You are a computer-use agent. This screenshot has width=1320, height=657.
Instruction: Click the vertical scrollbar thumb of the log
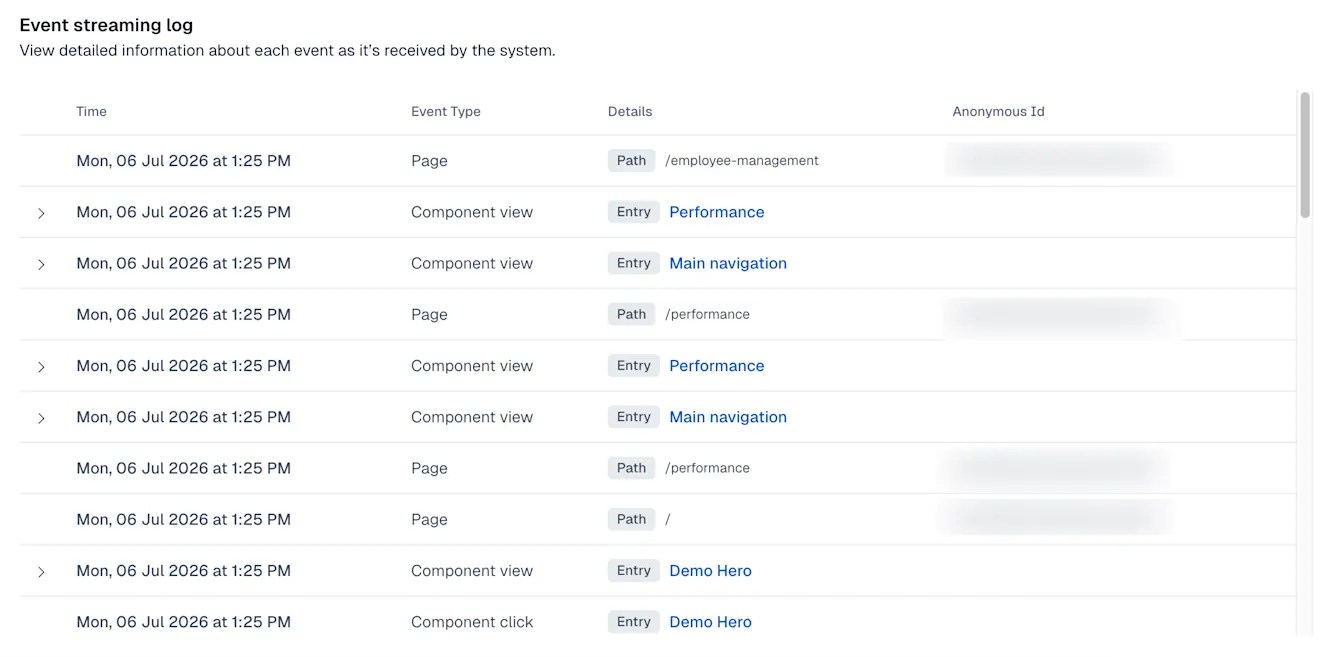tap(1304, 155)
